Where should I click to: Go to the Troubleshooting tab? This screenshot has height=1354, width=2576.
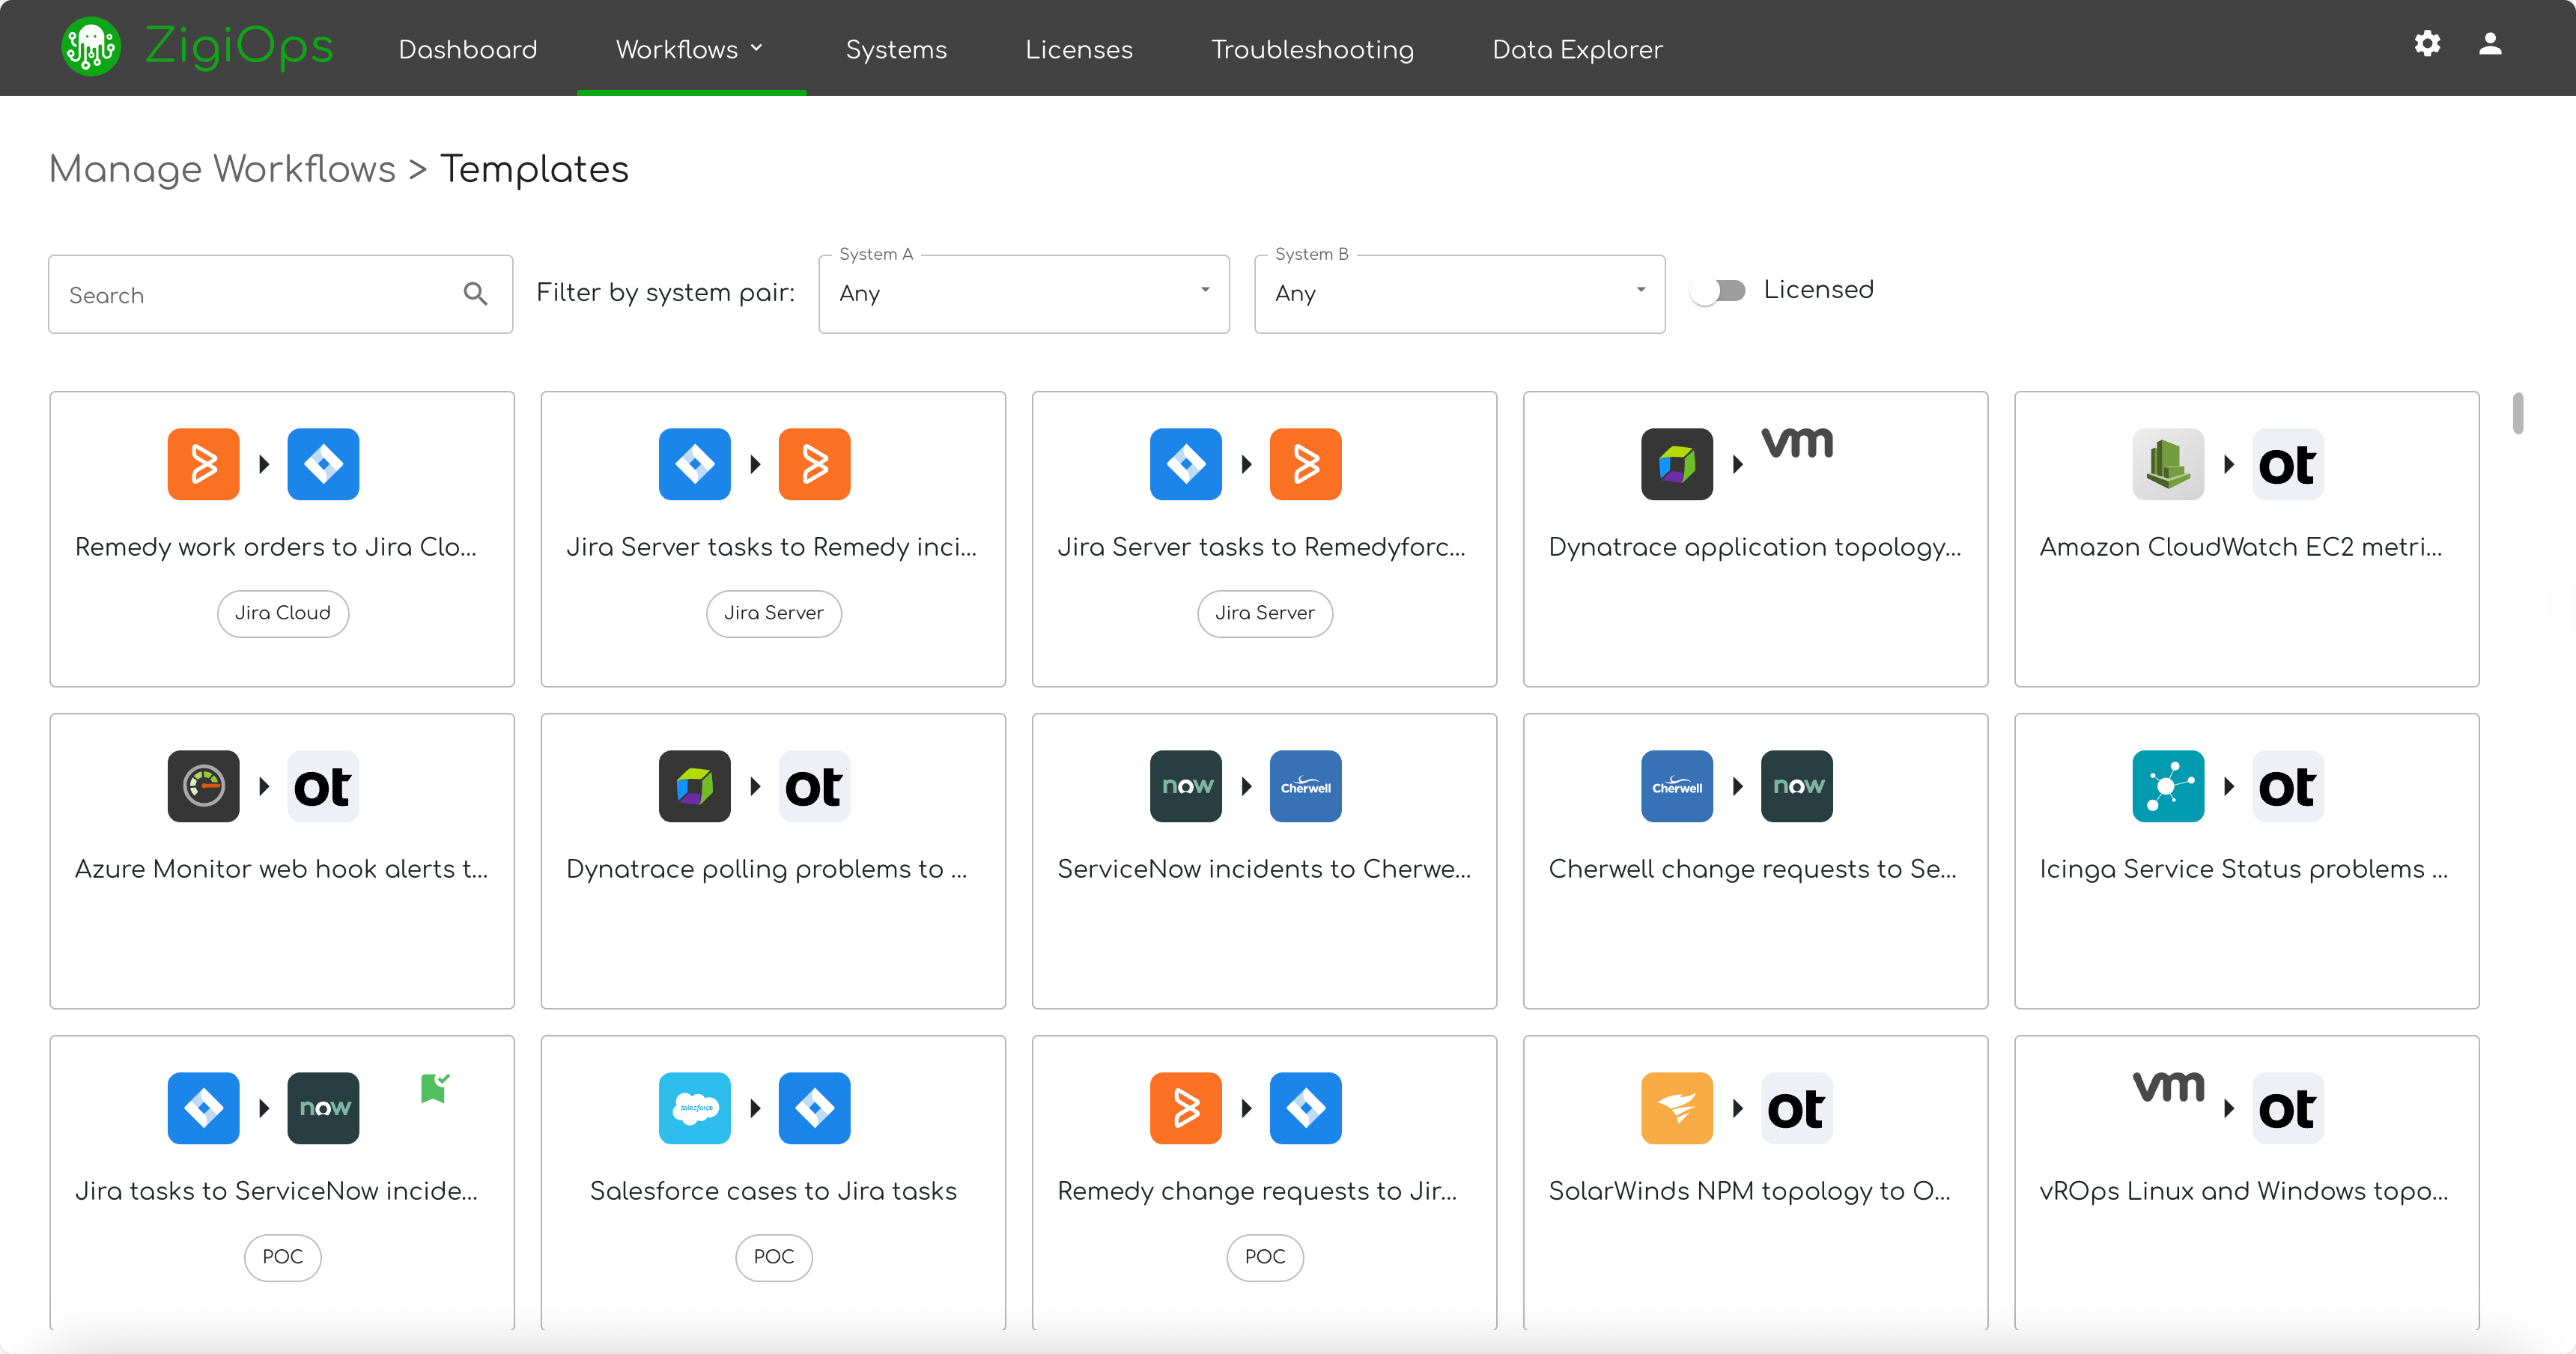tap(1312, 49)
